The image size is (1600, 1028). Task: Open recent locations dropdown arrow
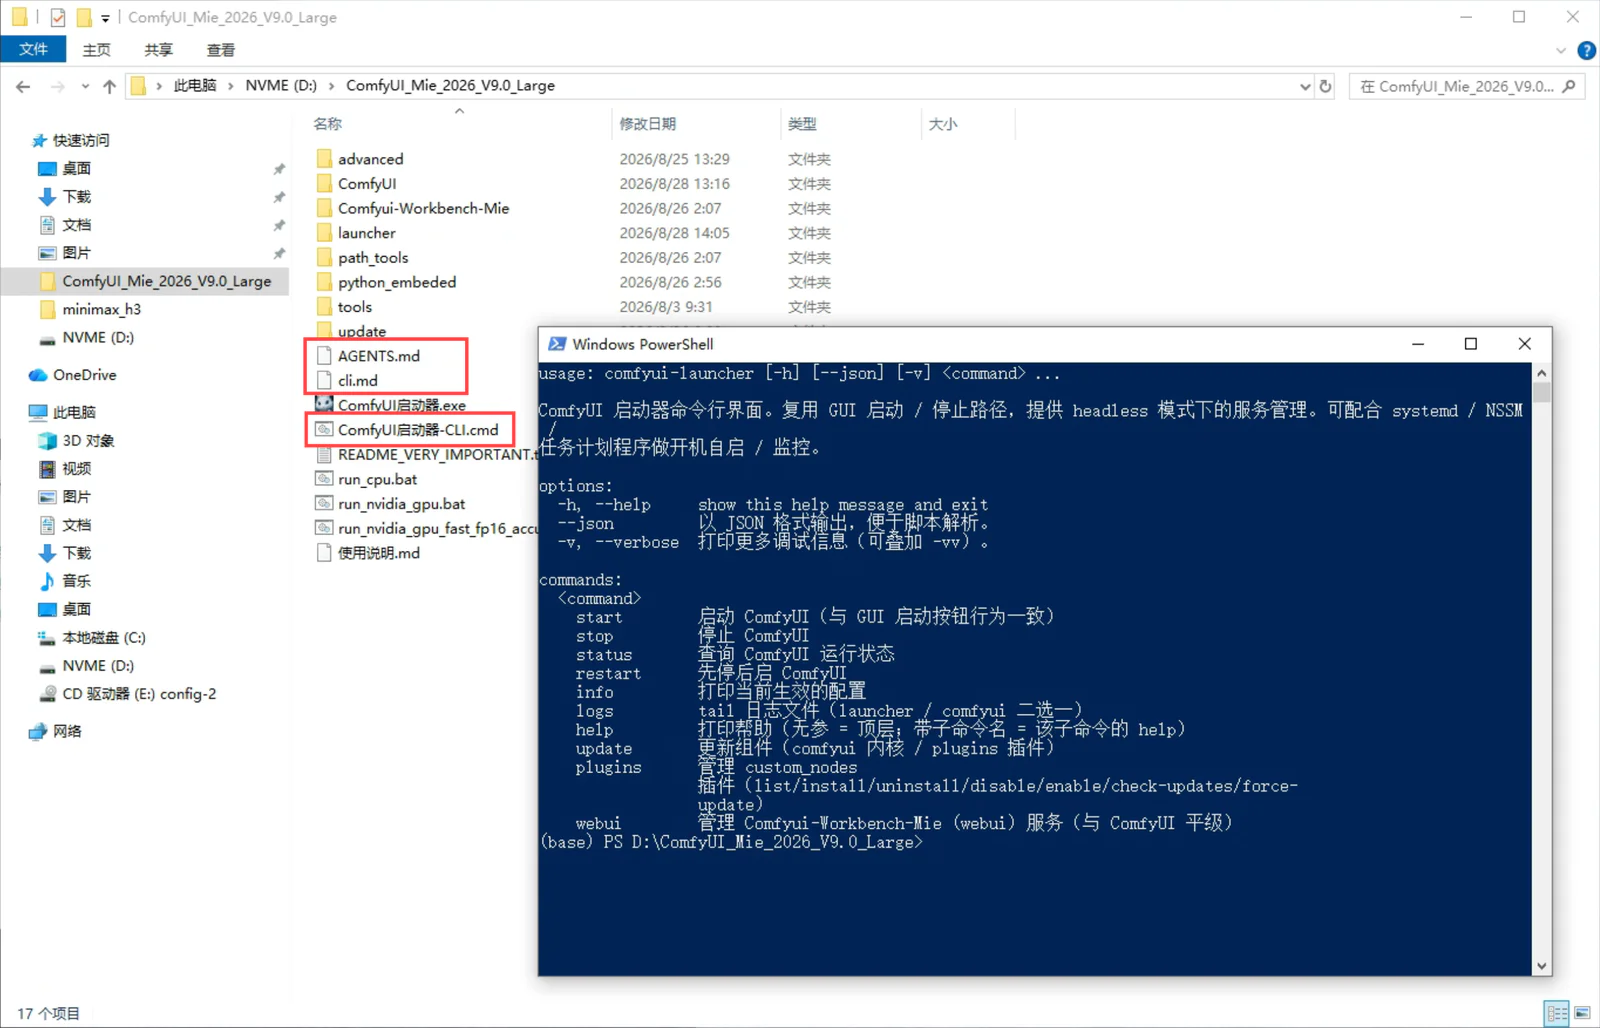click(x=85, y=86)
